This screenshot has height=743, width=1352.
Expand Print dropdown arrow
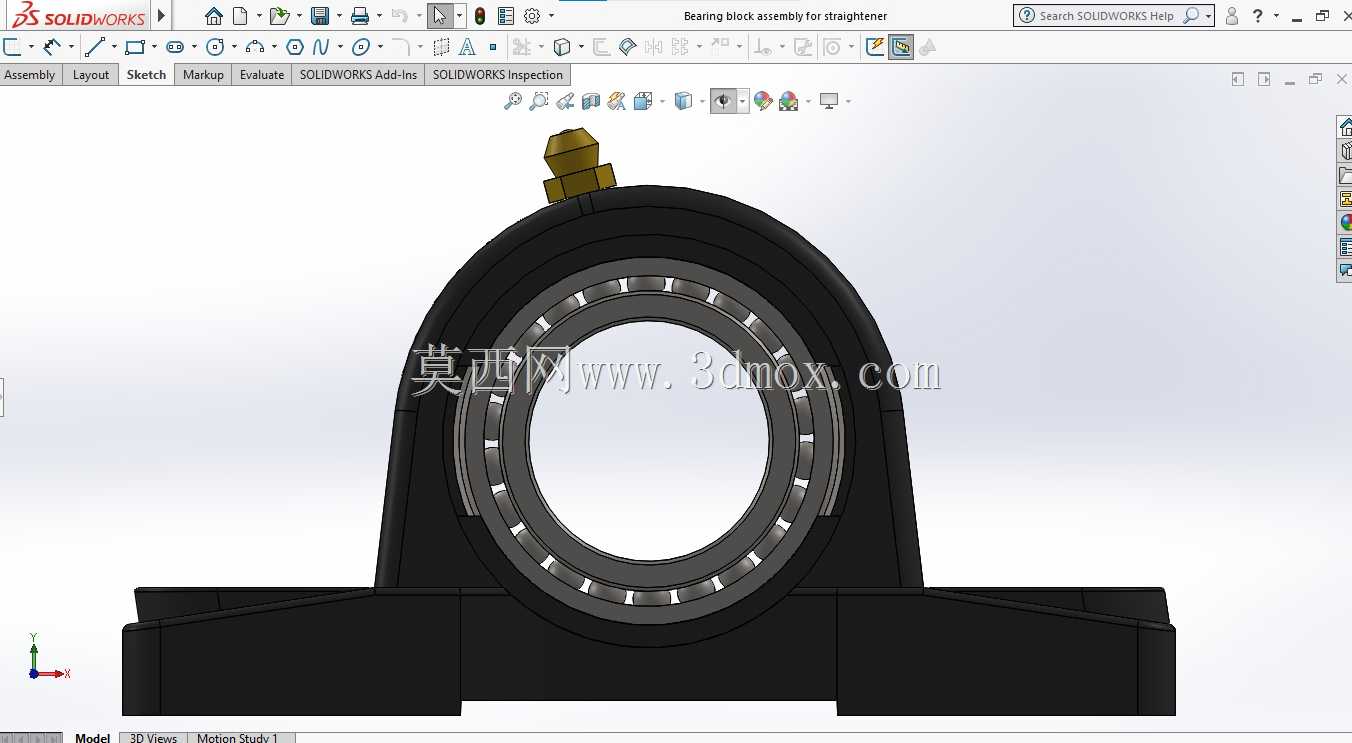pos(379,16)
